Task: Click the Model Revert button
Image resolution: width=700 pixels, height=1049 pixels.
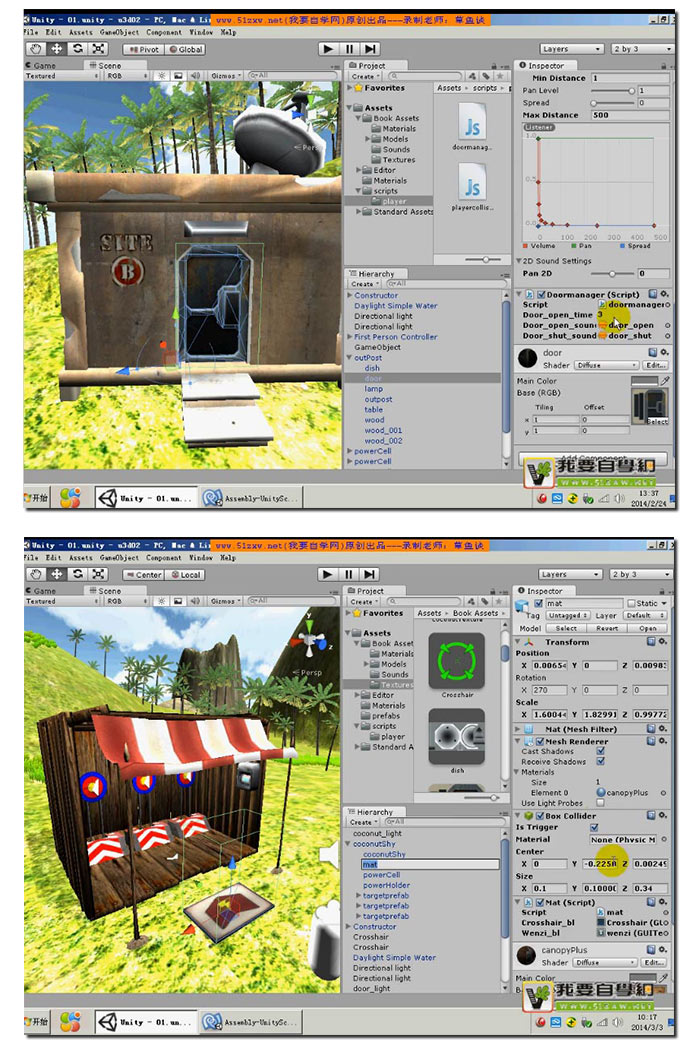Action: 606,628
